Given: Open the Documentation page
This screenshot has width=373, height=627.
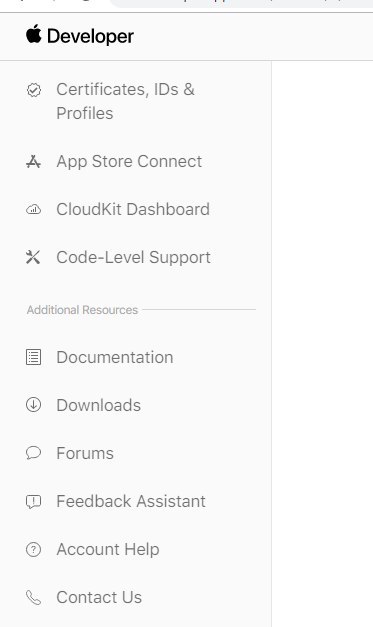Looking at the screenshot, I should click(x=115, y=357).
